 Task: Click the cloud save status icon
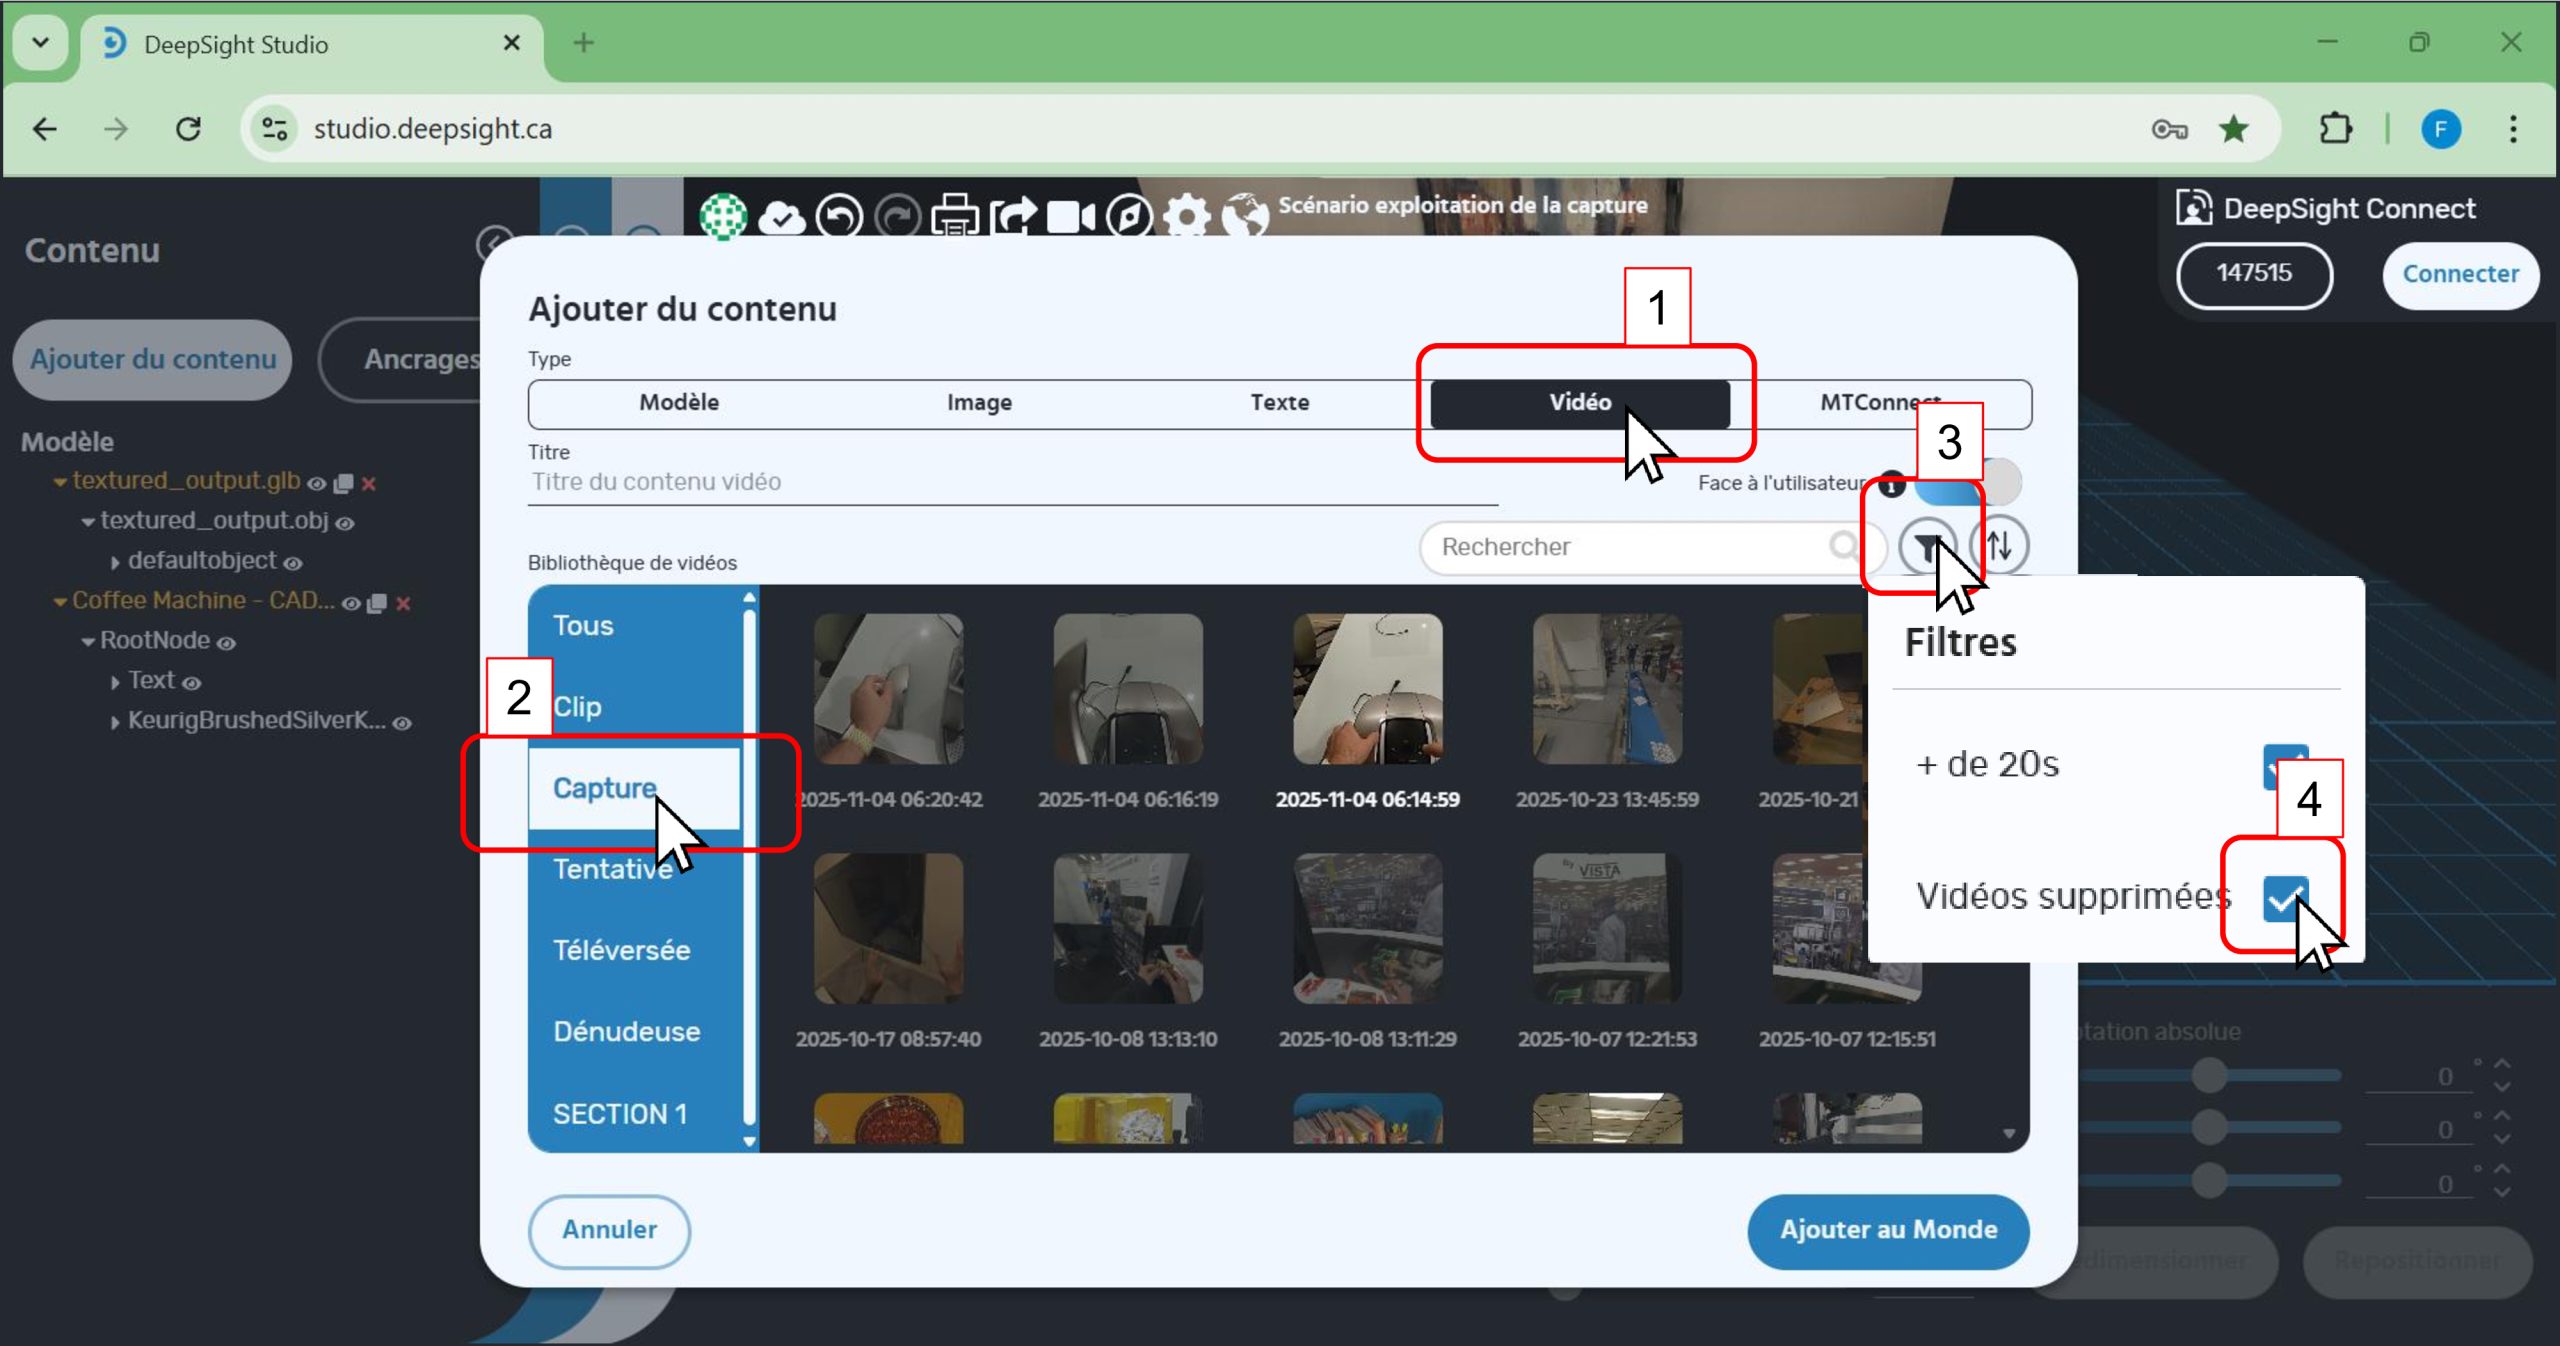(781, 215)
